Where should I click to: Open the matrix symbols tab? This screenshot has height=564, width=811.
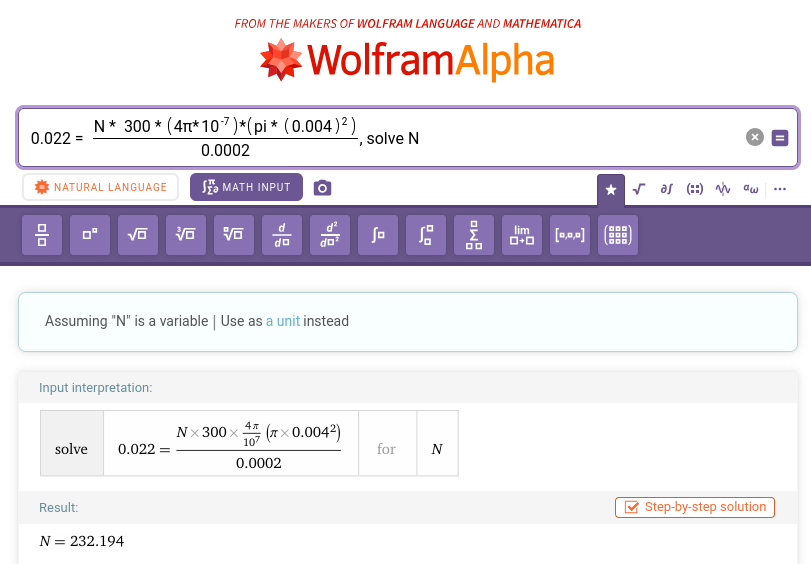[x=695, y=189]
